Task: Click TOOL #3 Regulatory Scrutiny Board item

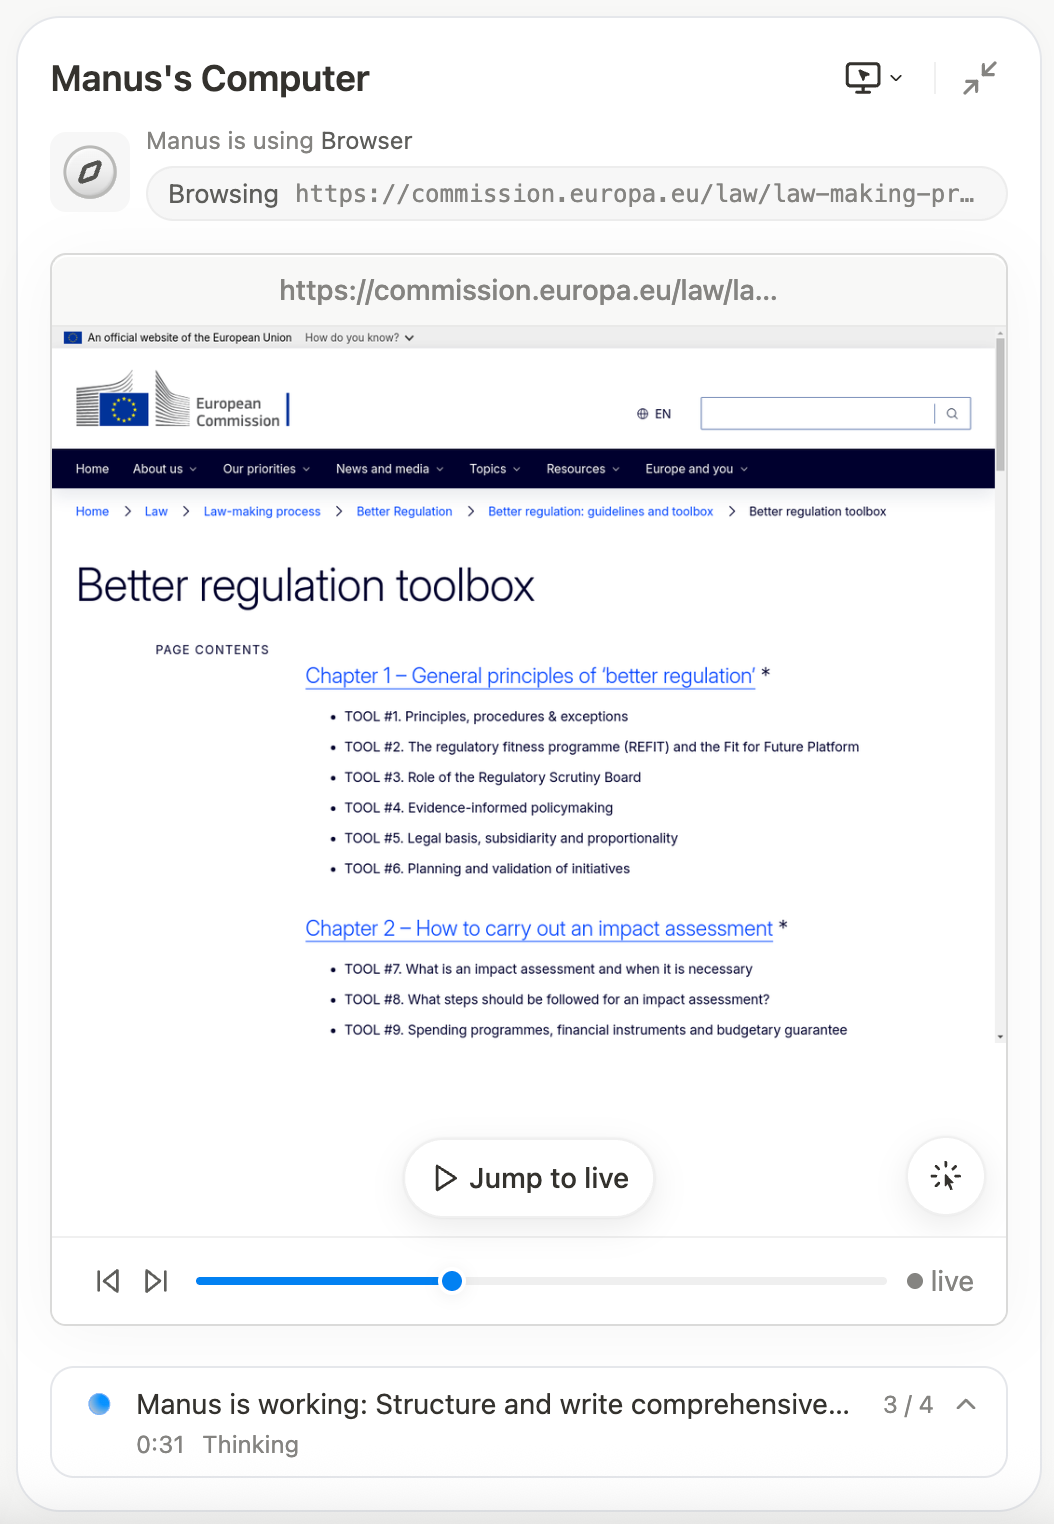Action: (x=492, y=777)
